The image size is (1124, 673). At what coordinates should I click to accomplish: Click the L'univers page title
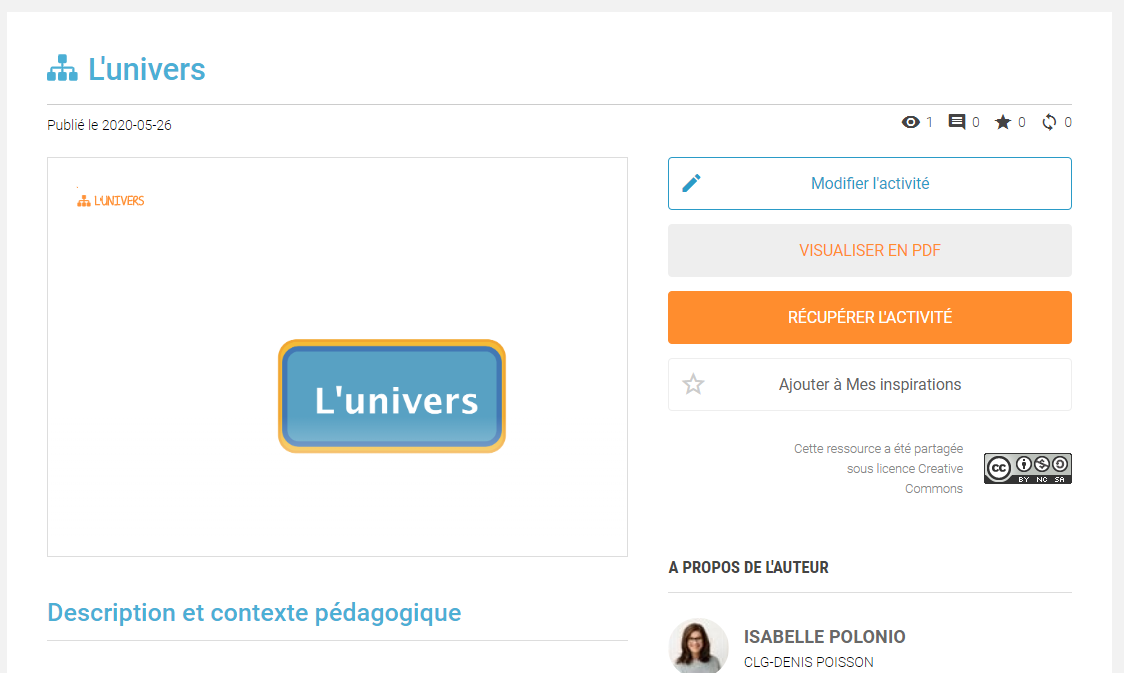[146, 70]
